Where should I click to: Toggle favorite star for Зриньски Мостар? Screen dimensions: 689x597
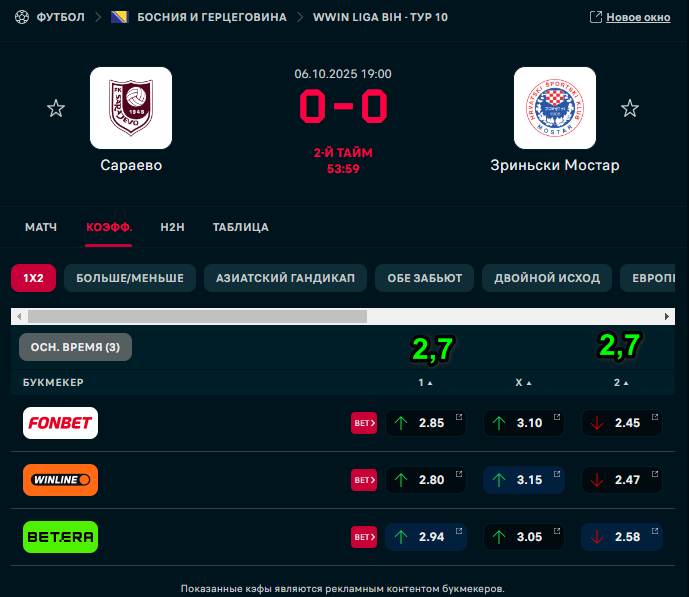point(629,108)
